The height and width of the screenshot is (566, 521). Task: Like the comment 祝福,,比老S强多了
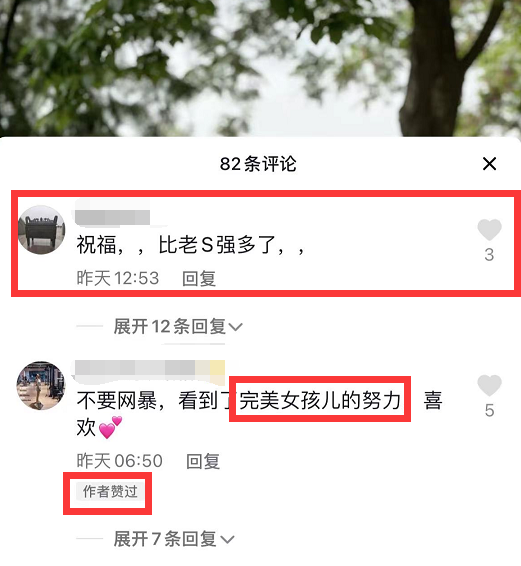489,230
